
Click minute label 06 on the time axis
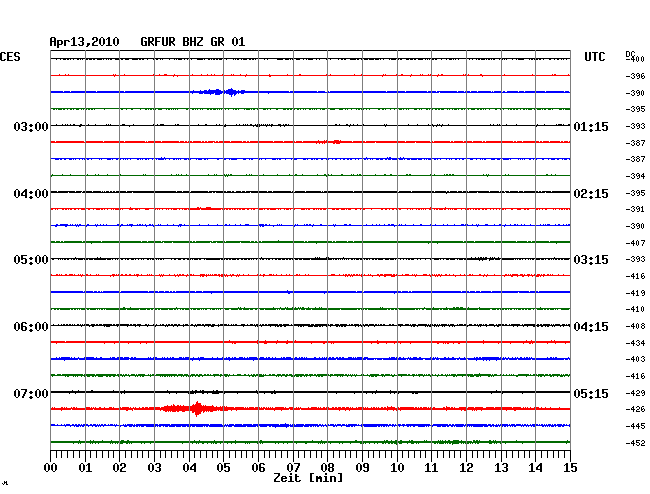click(258, 468)
